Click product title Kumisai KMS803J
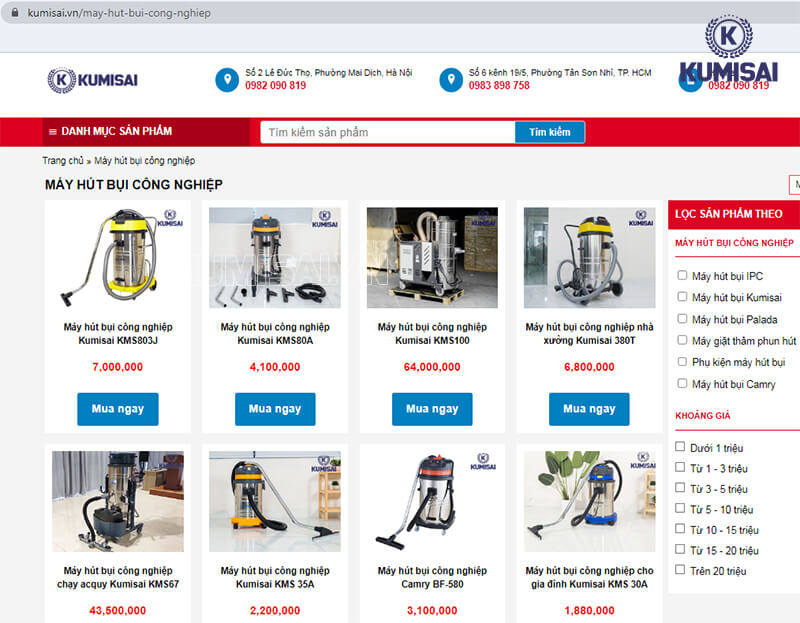This screenshot has width=800, height=623. click(x=118, y=334)
